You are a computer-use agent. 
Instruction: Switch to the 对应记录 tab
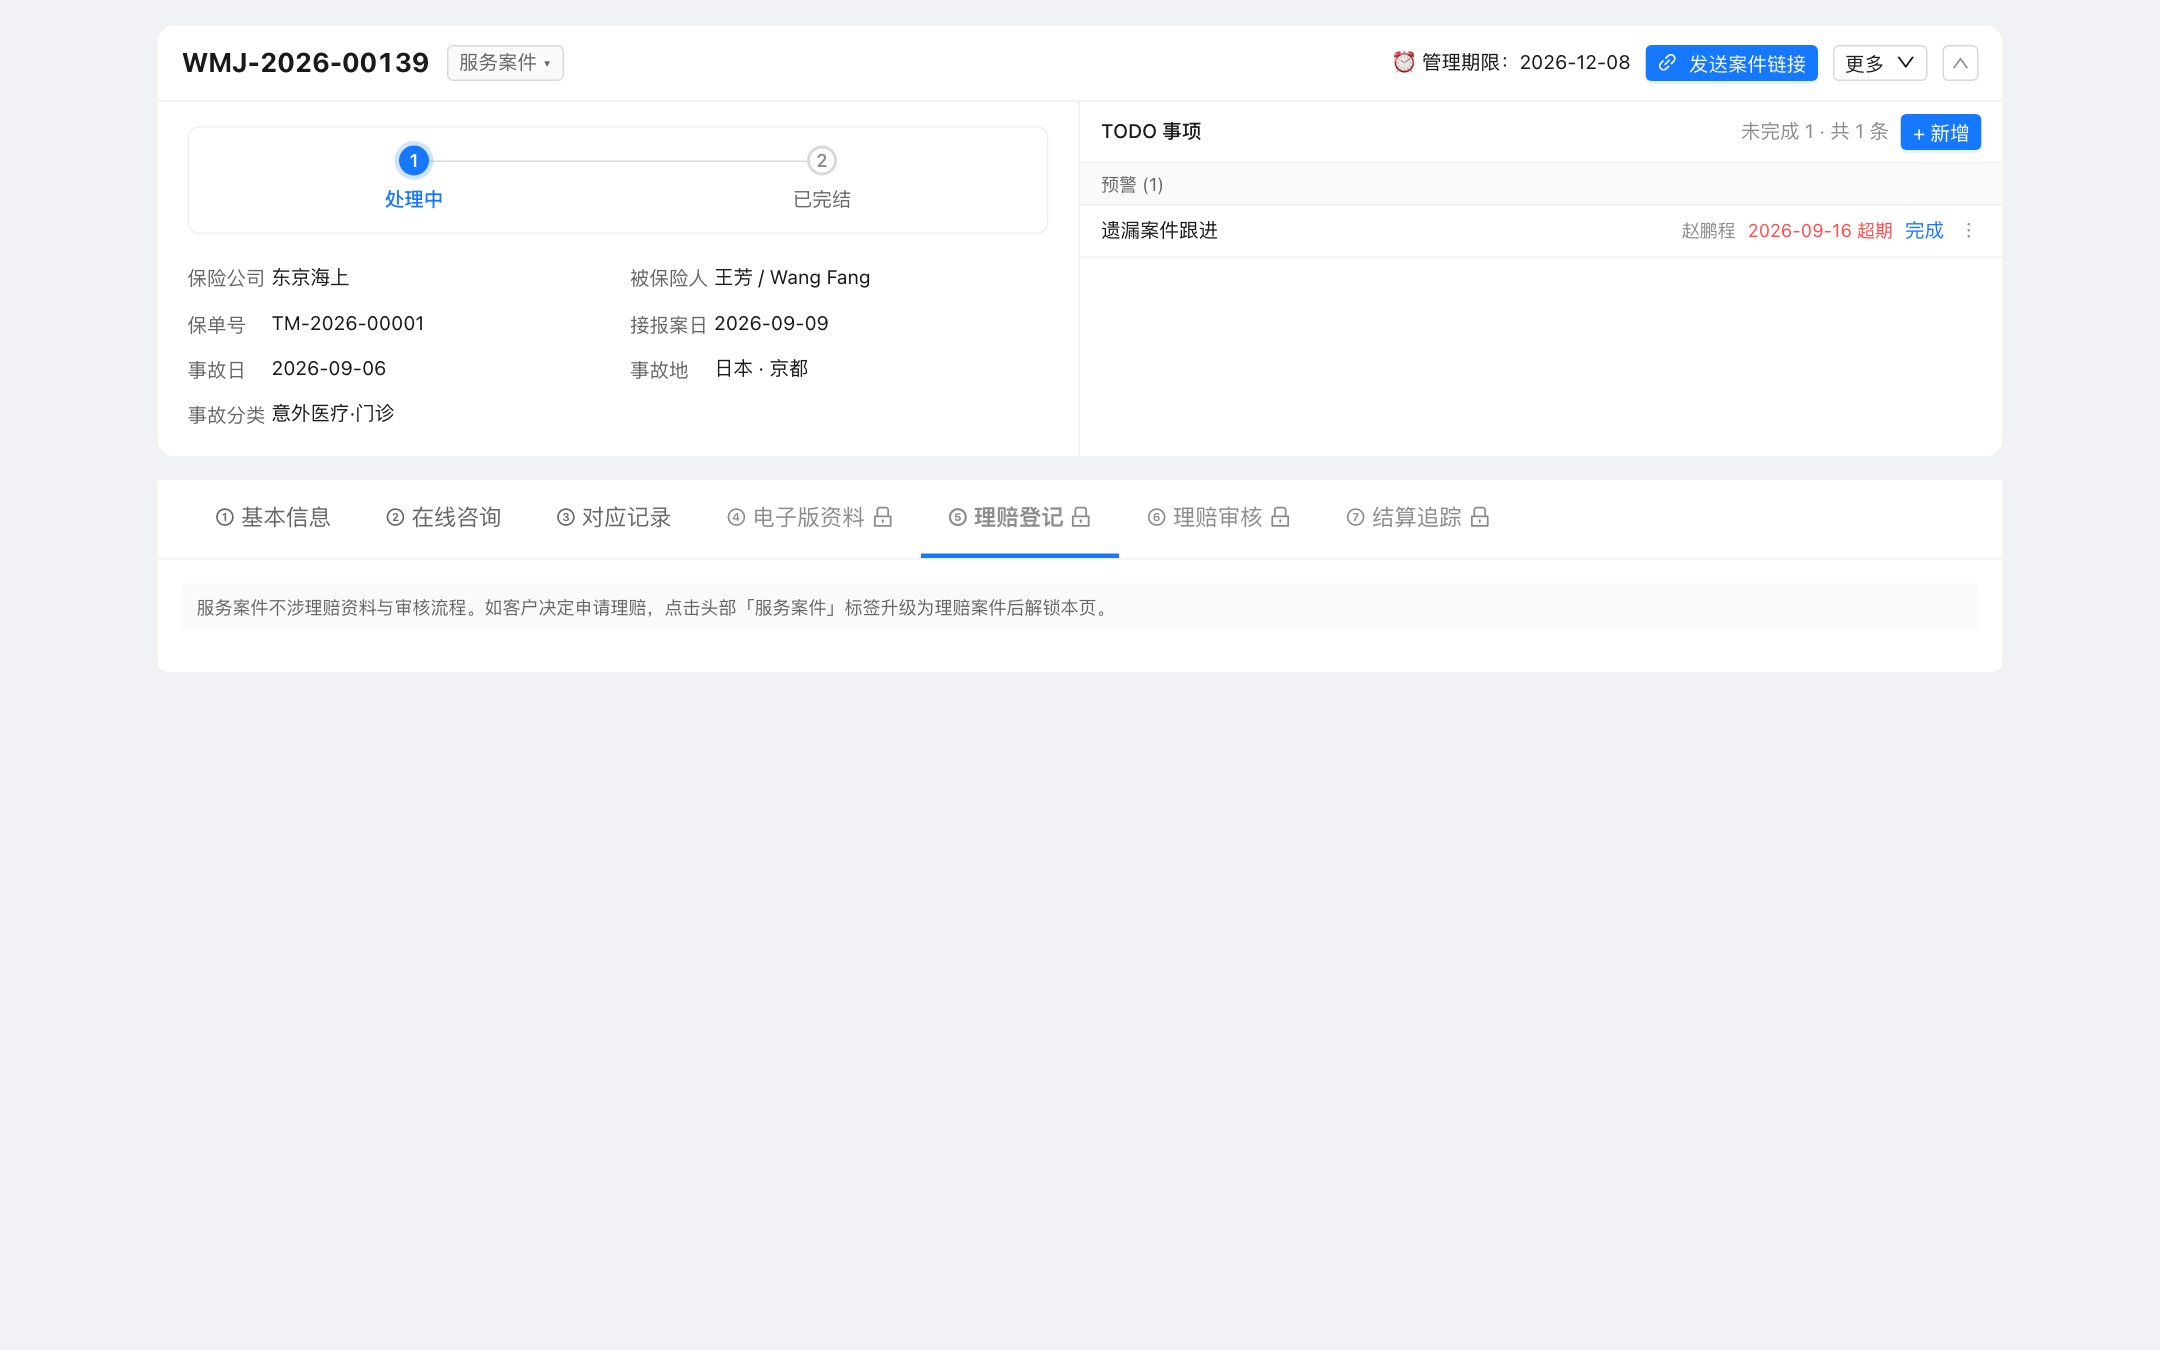tap(614, 517)
